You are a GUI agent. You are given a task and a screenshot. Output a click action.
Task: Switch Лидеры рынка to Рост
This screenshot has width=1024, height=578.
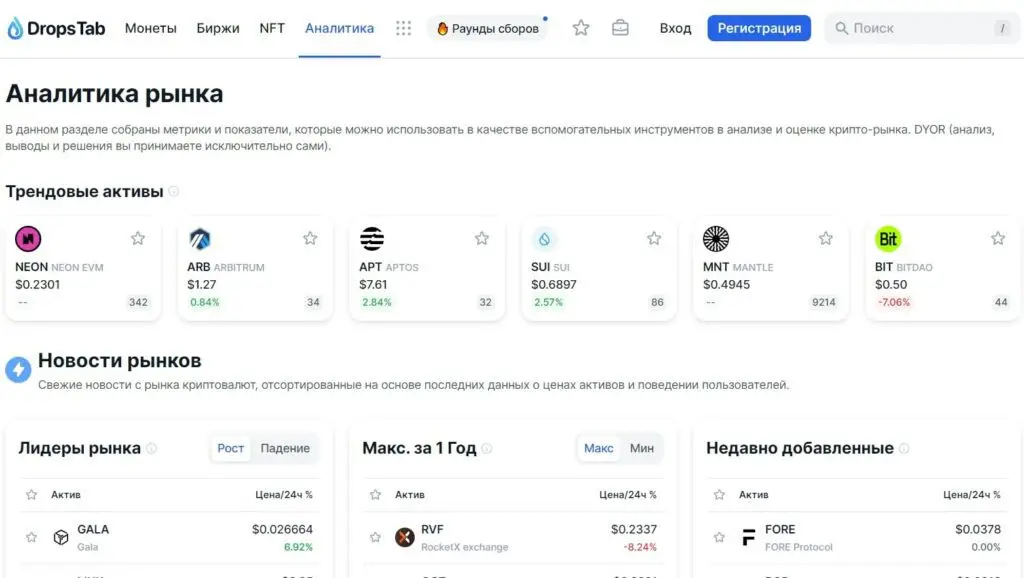(x=231, y=448)
